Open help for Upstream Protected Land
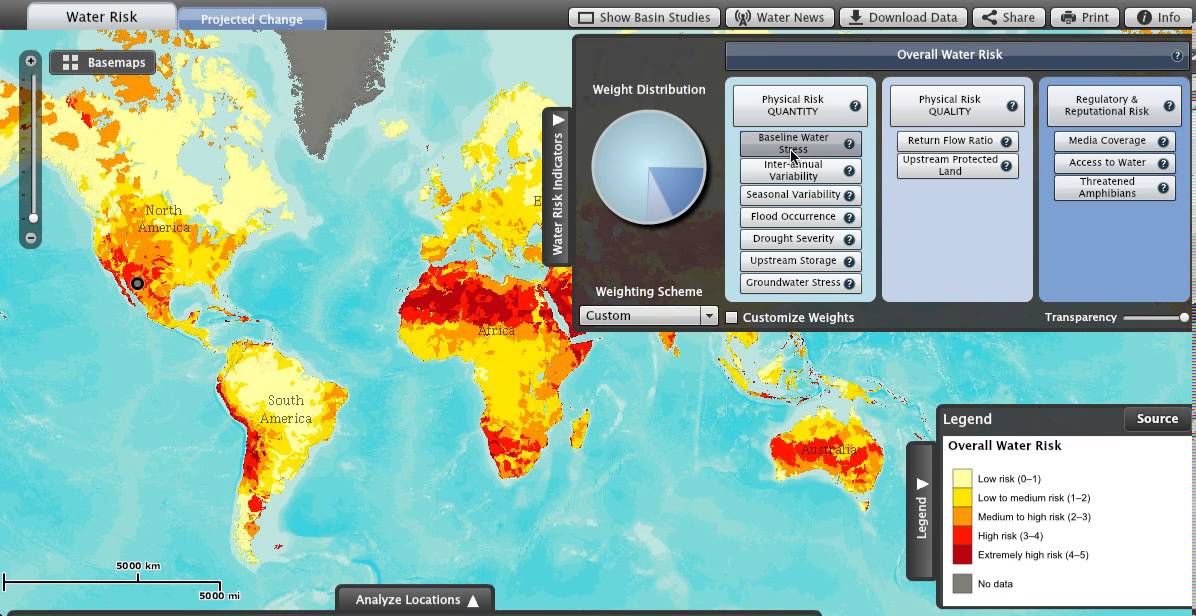Screen dimensions: 1196x616 1006,165
